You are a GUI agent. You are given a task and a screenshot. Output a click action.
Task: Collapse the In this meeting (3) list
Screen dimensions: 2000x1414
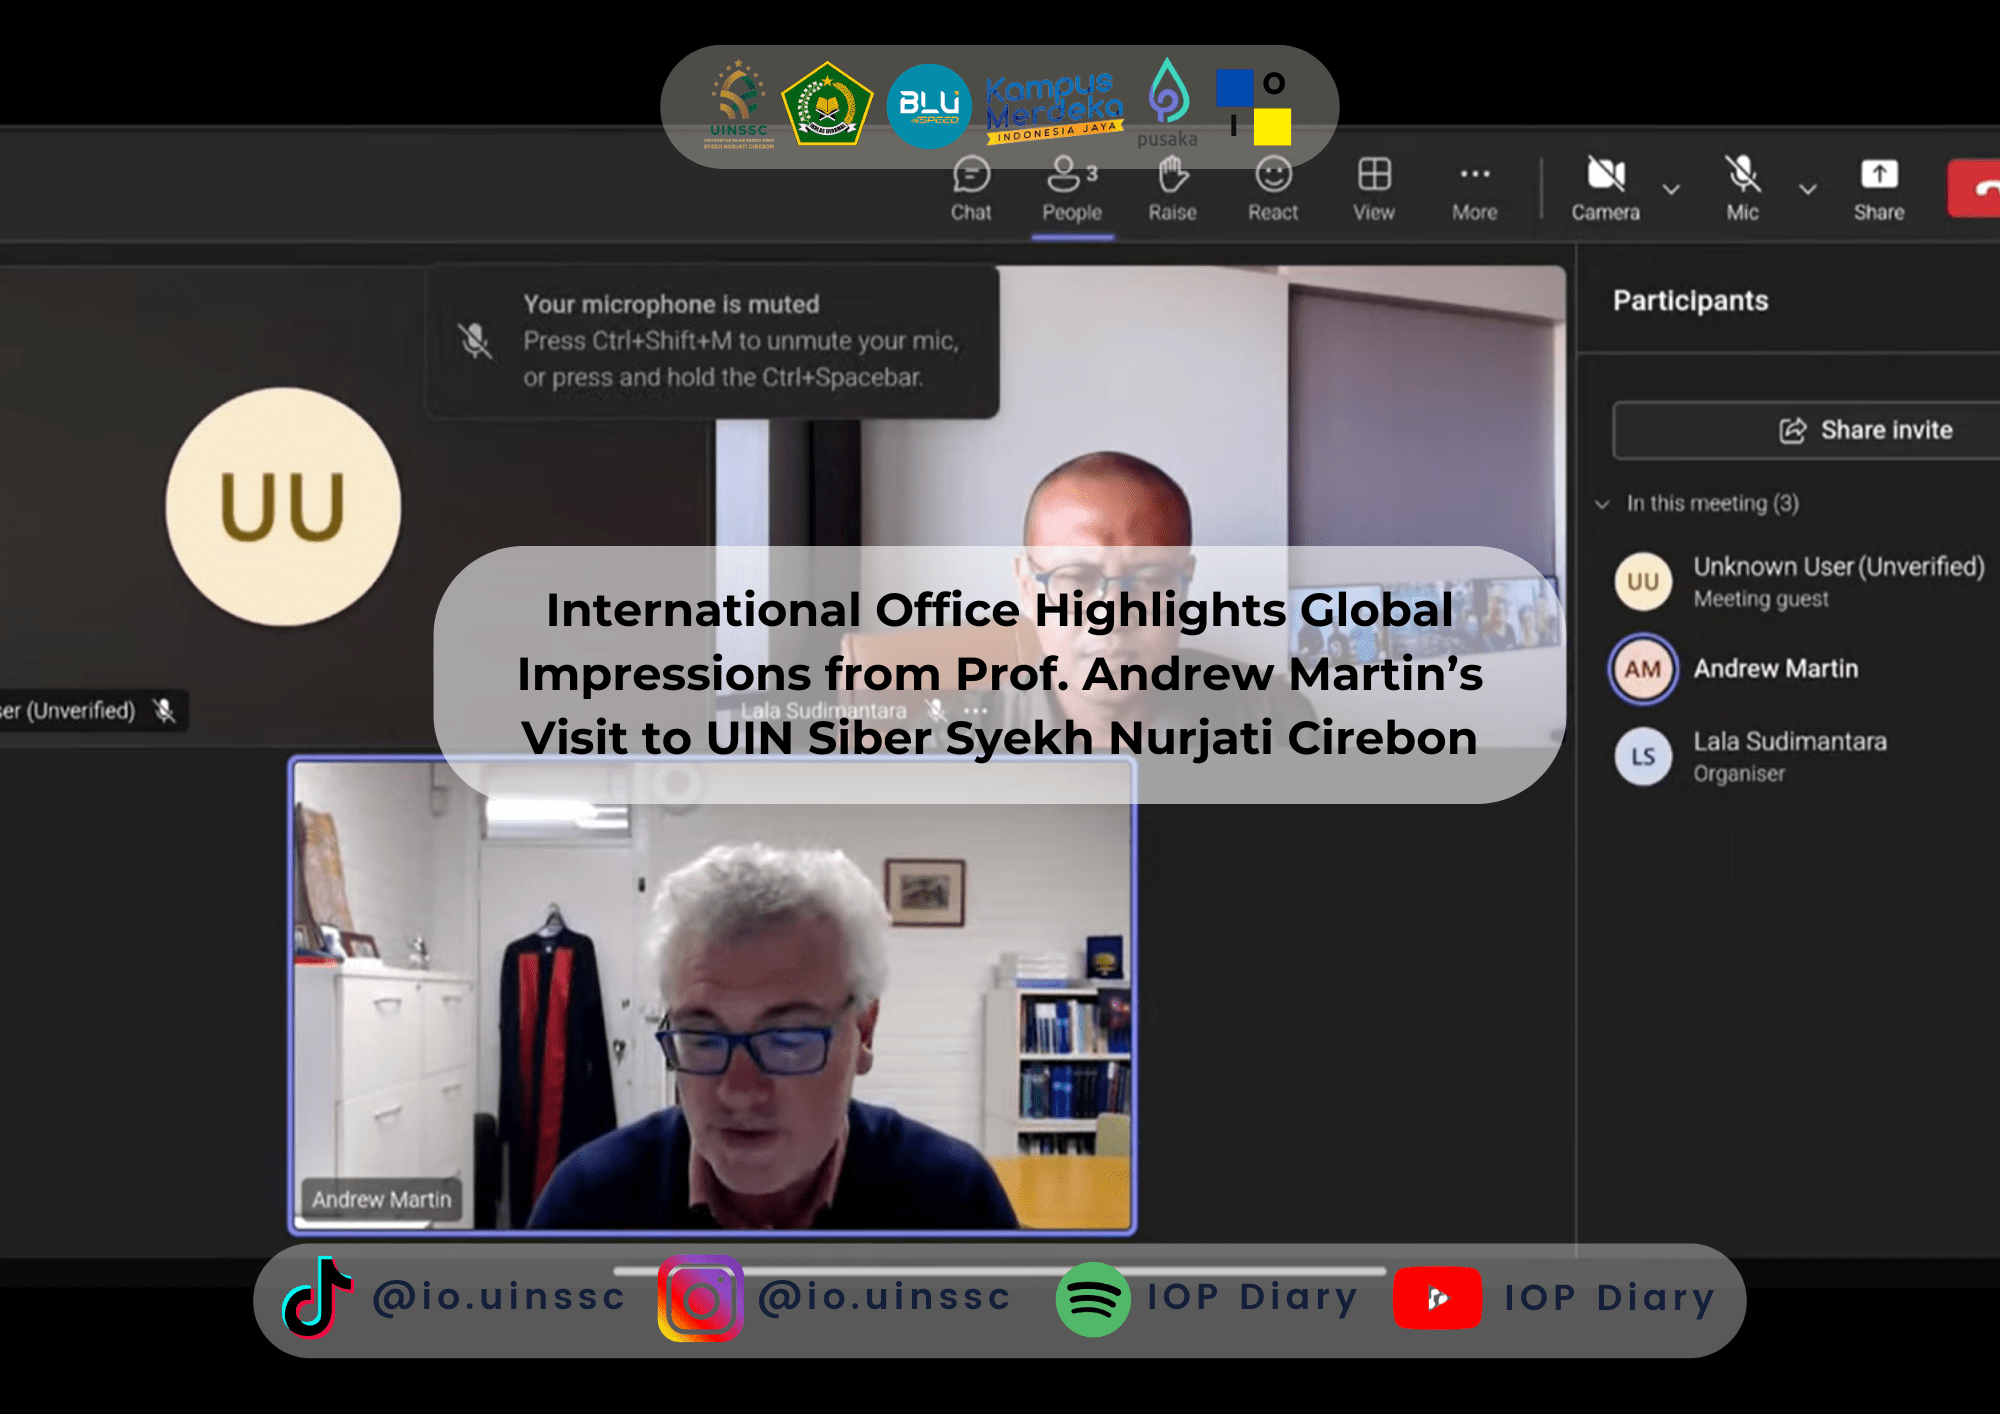coord(1602,504)
